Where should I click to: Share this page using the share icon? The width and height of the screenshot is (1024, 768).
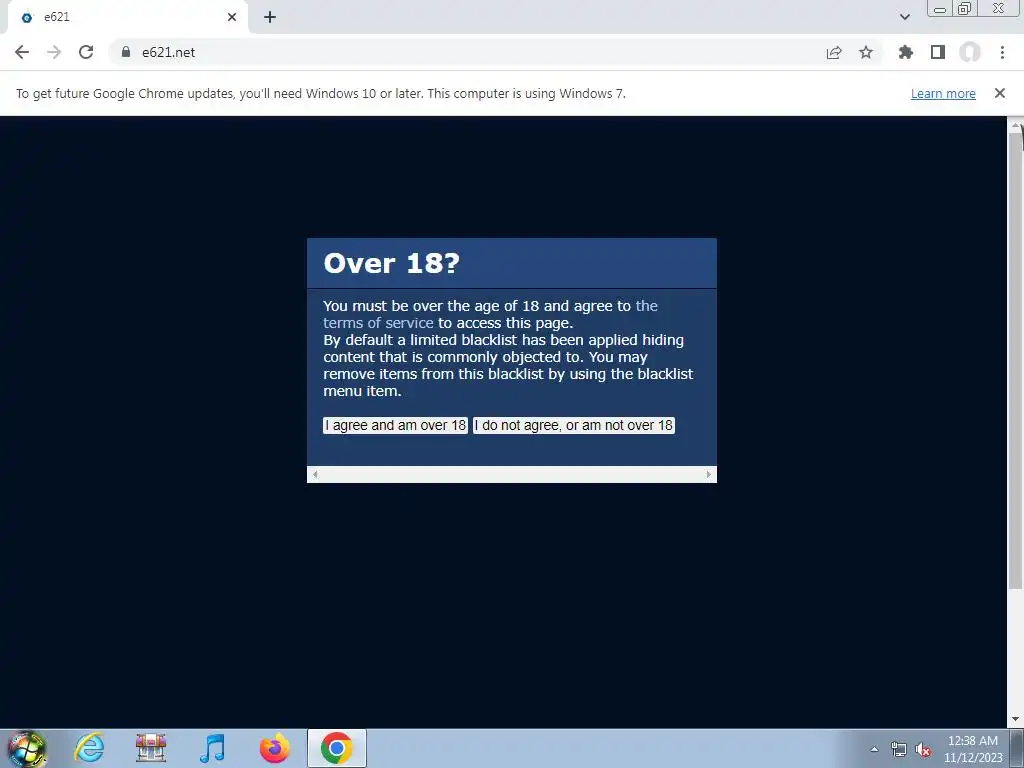834,52
